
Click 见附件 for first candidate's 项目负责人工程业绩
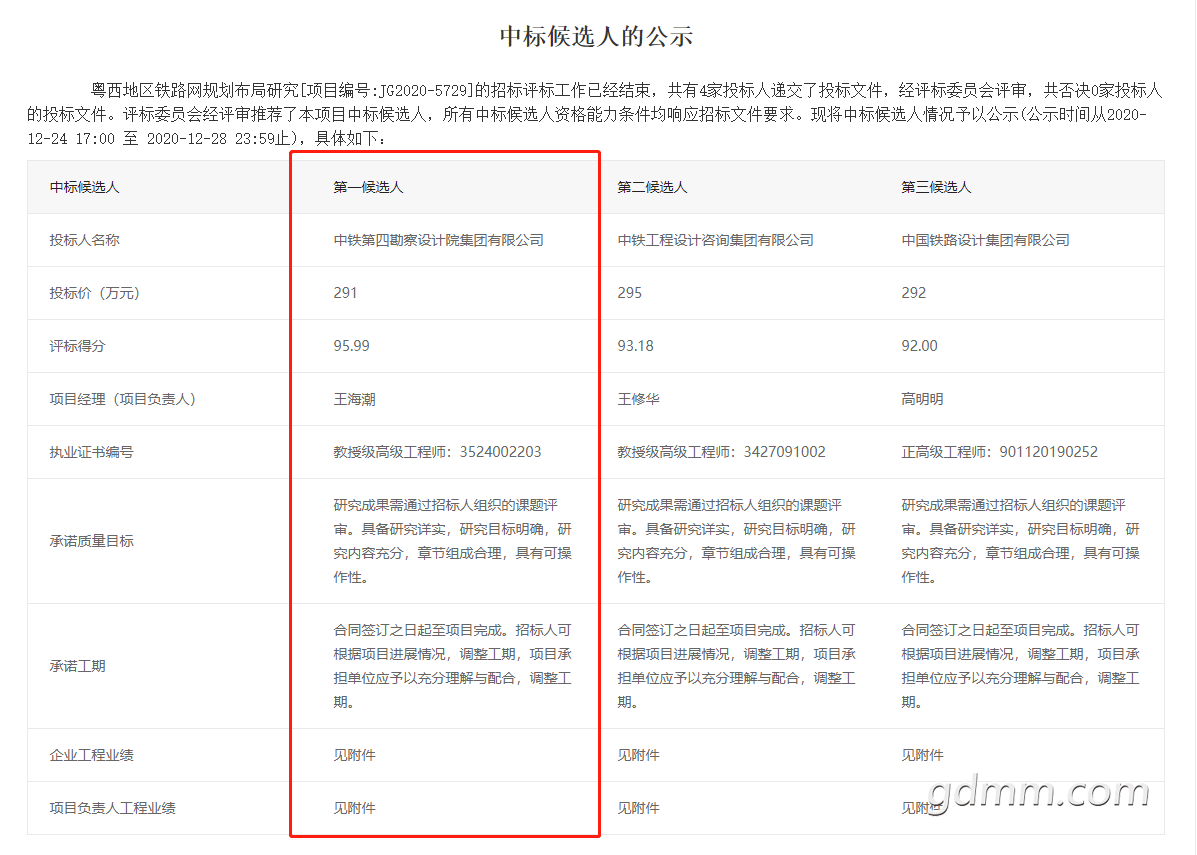pos(355,808)
